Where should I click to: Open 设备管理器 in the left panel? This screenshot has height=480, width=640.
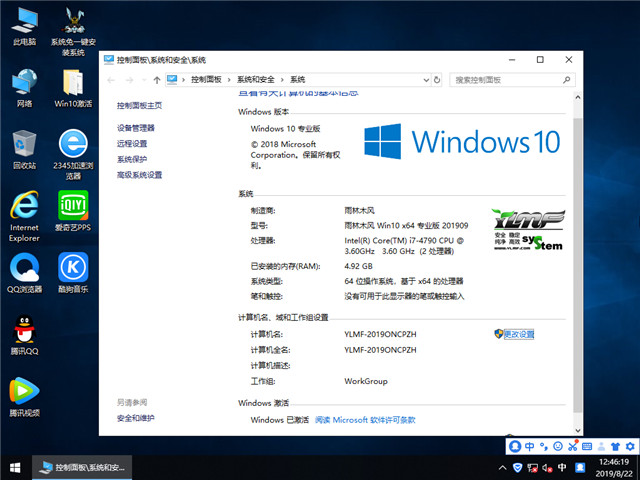136,128
